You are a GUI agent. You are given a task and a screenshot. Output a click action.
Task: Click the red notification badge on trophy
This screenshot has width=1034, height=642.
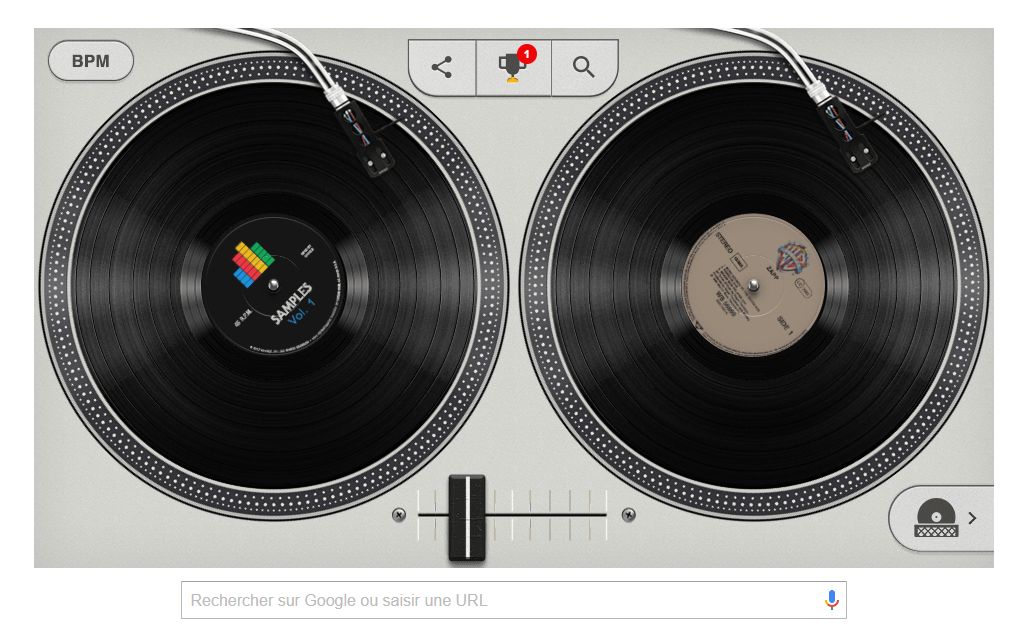(x=526, y=54)
